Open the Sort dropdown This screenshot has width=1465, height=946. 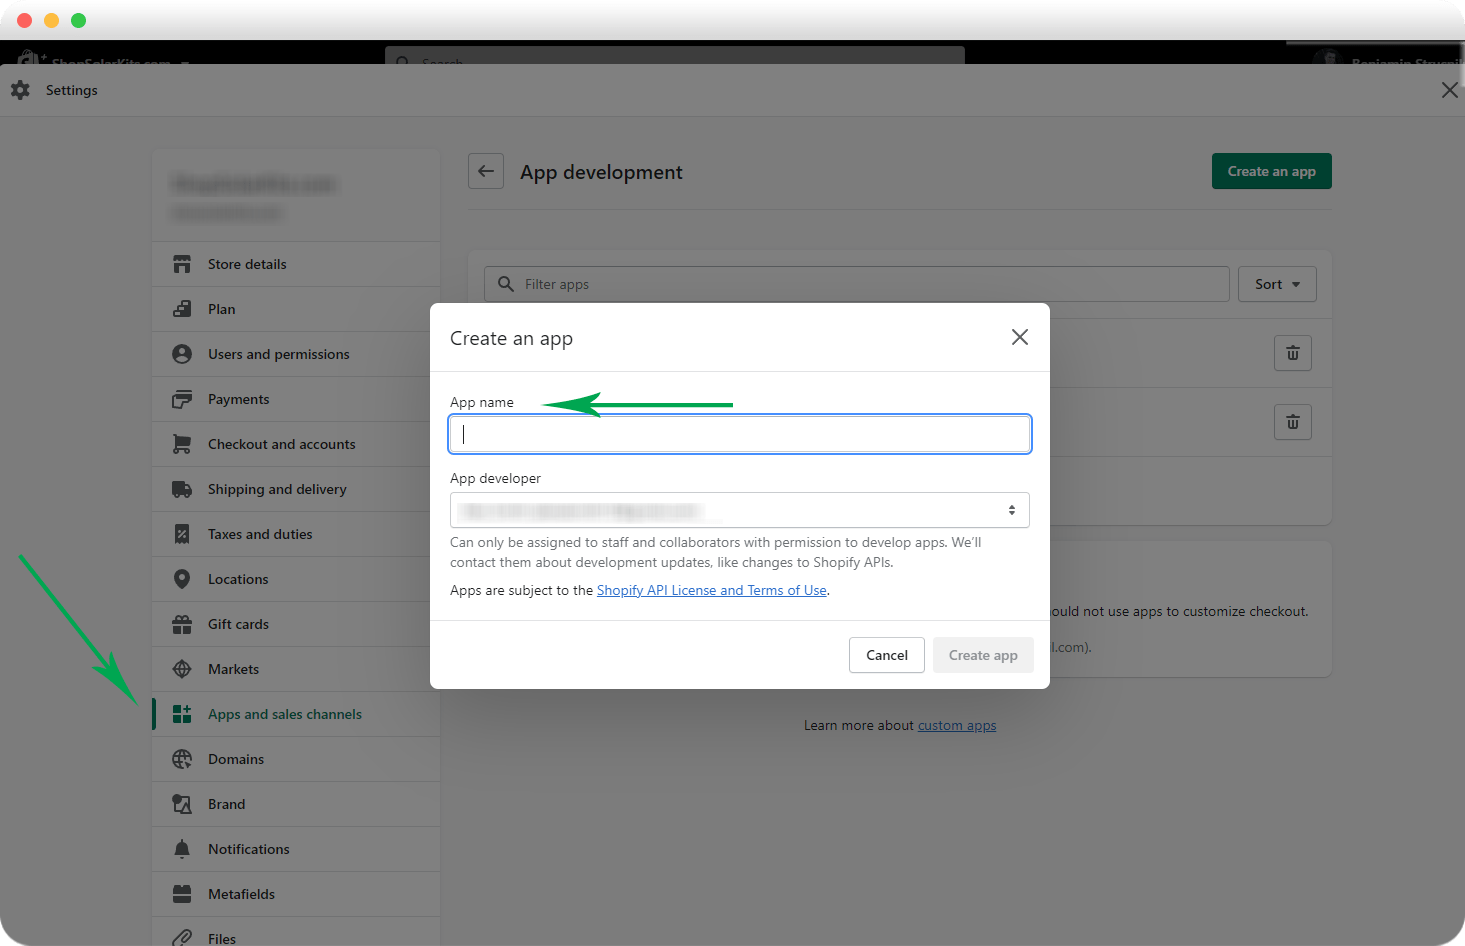(x=1277, y=284)
